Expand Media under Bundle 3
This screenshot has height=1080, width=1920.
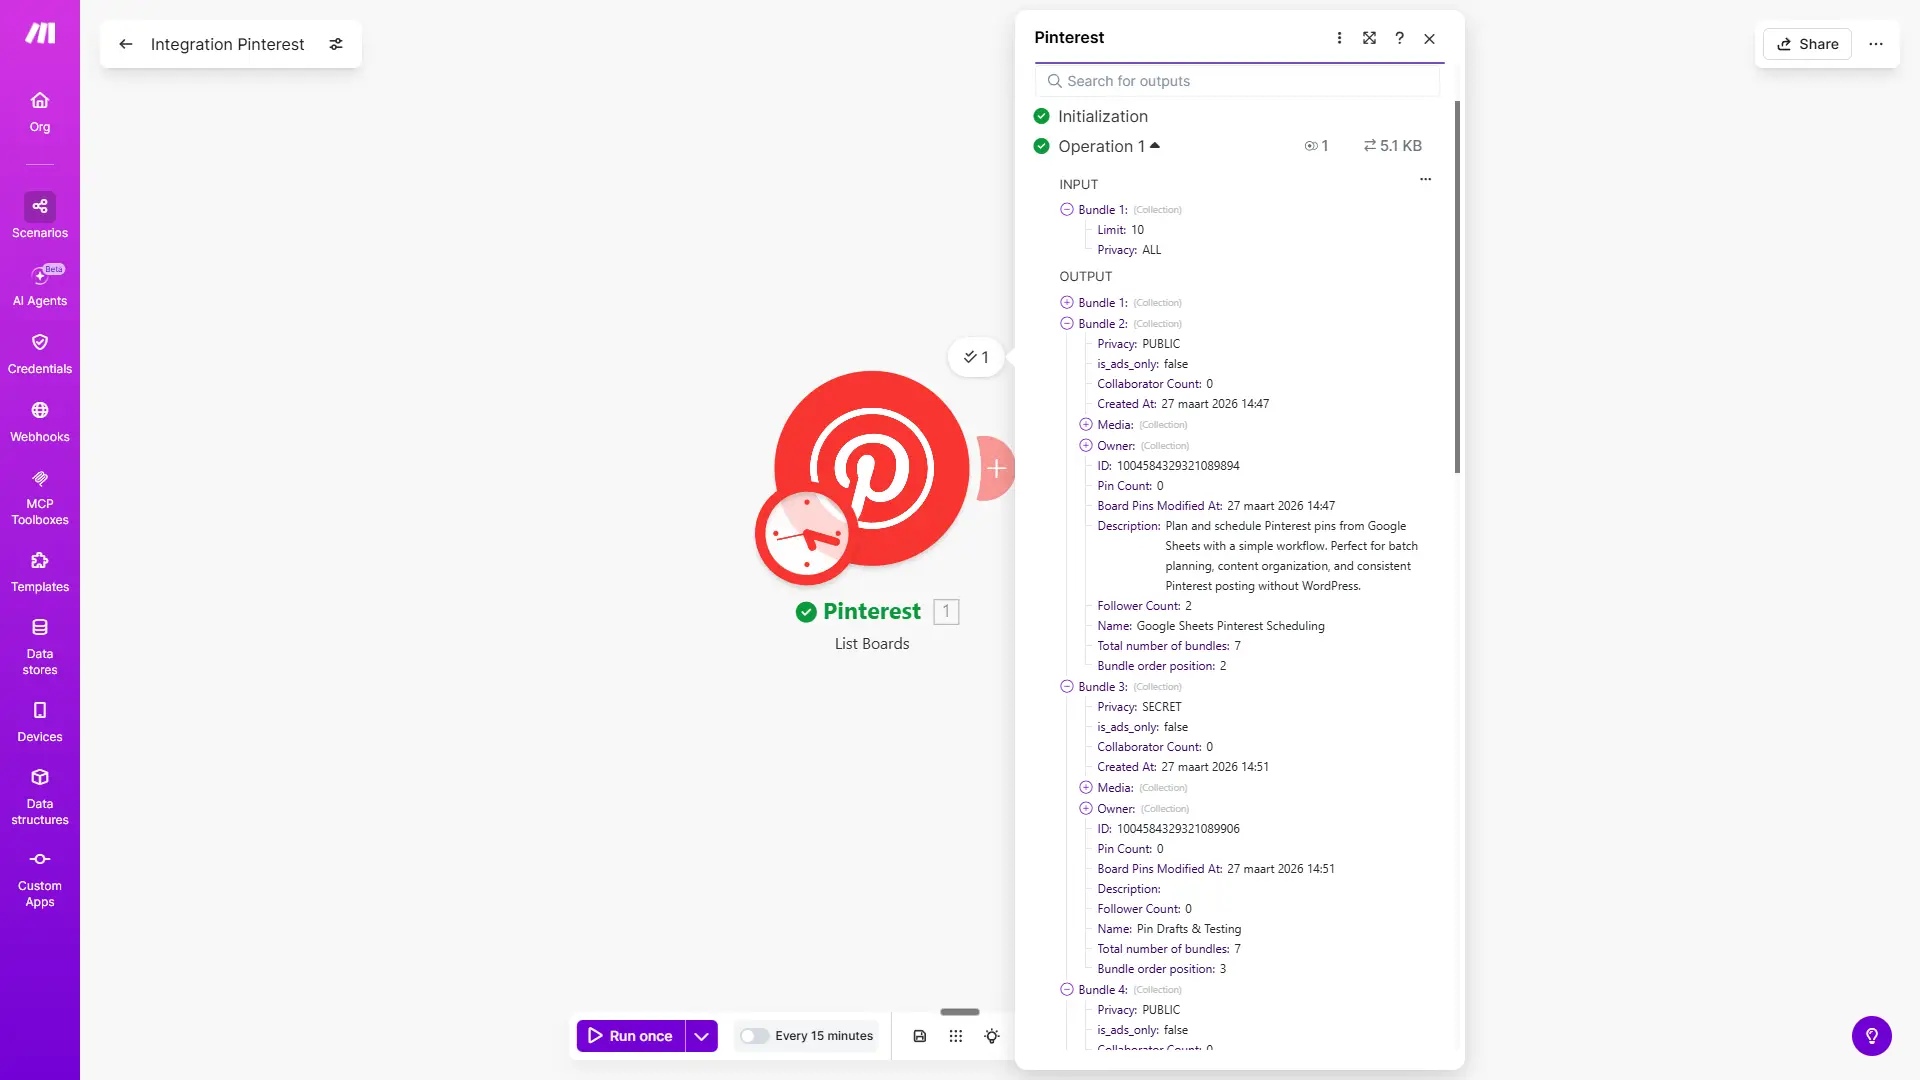[1086, 788]
